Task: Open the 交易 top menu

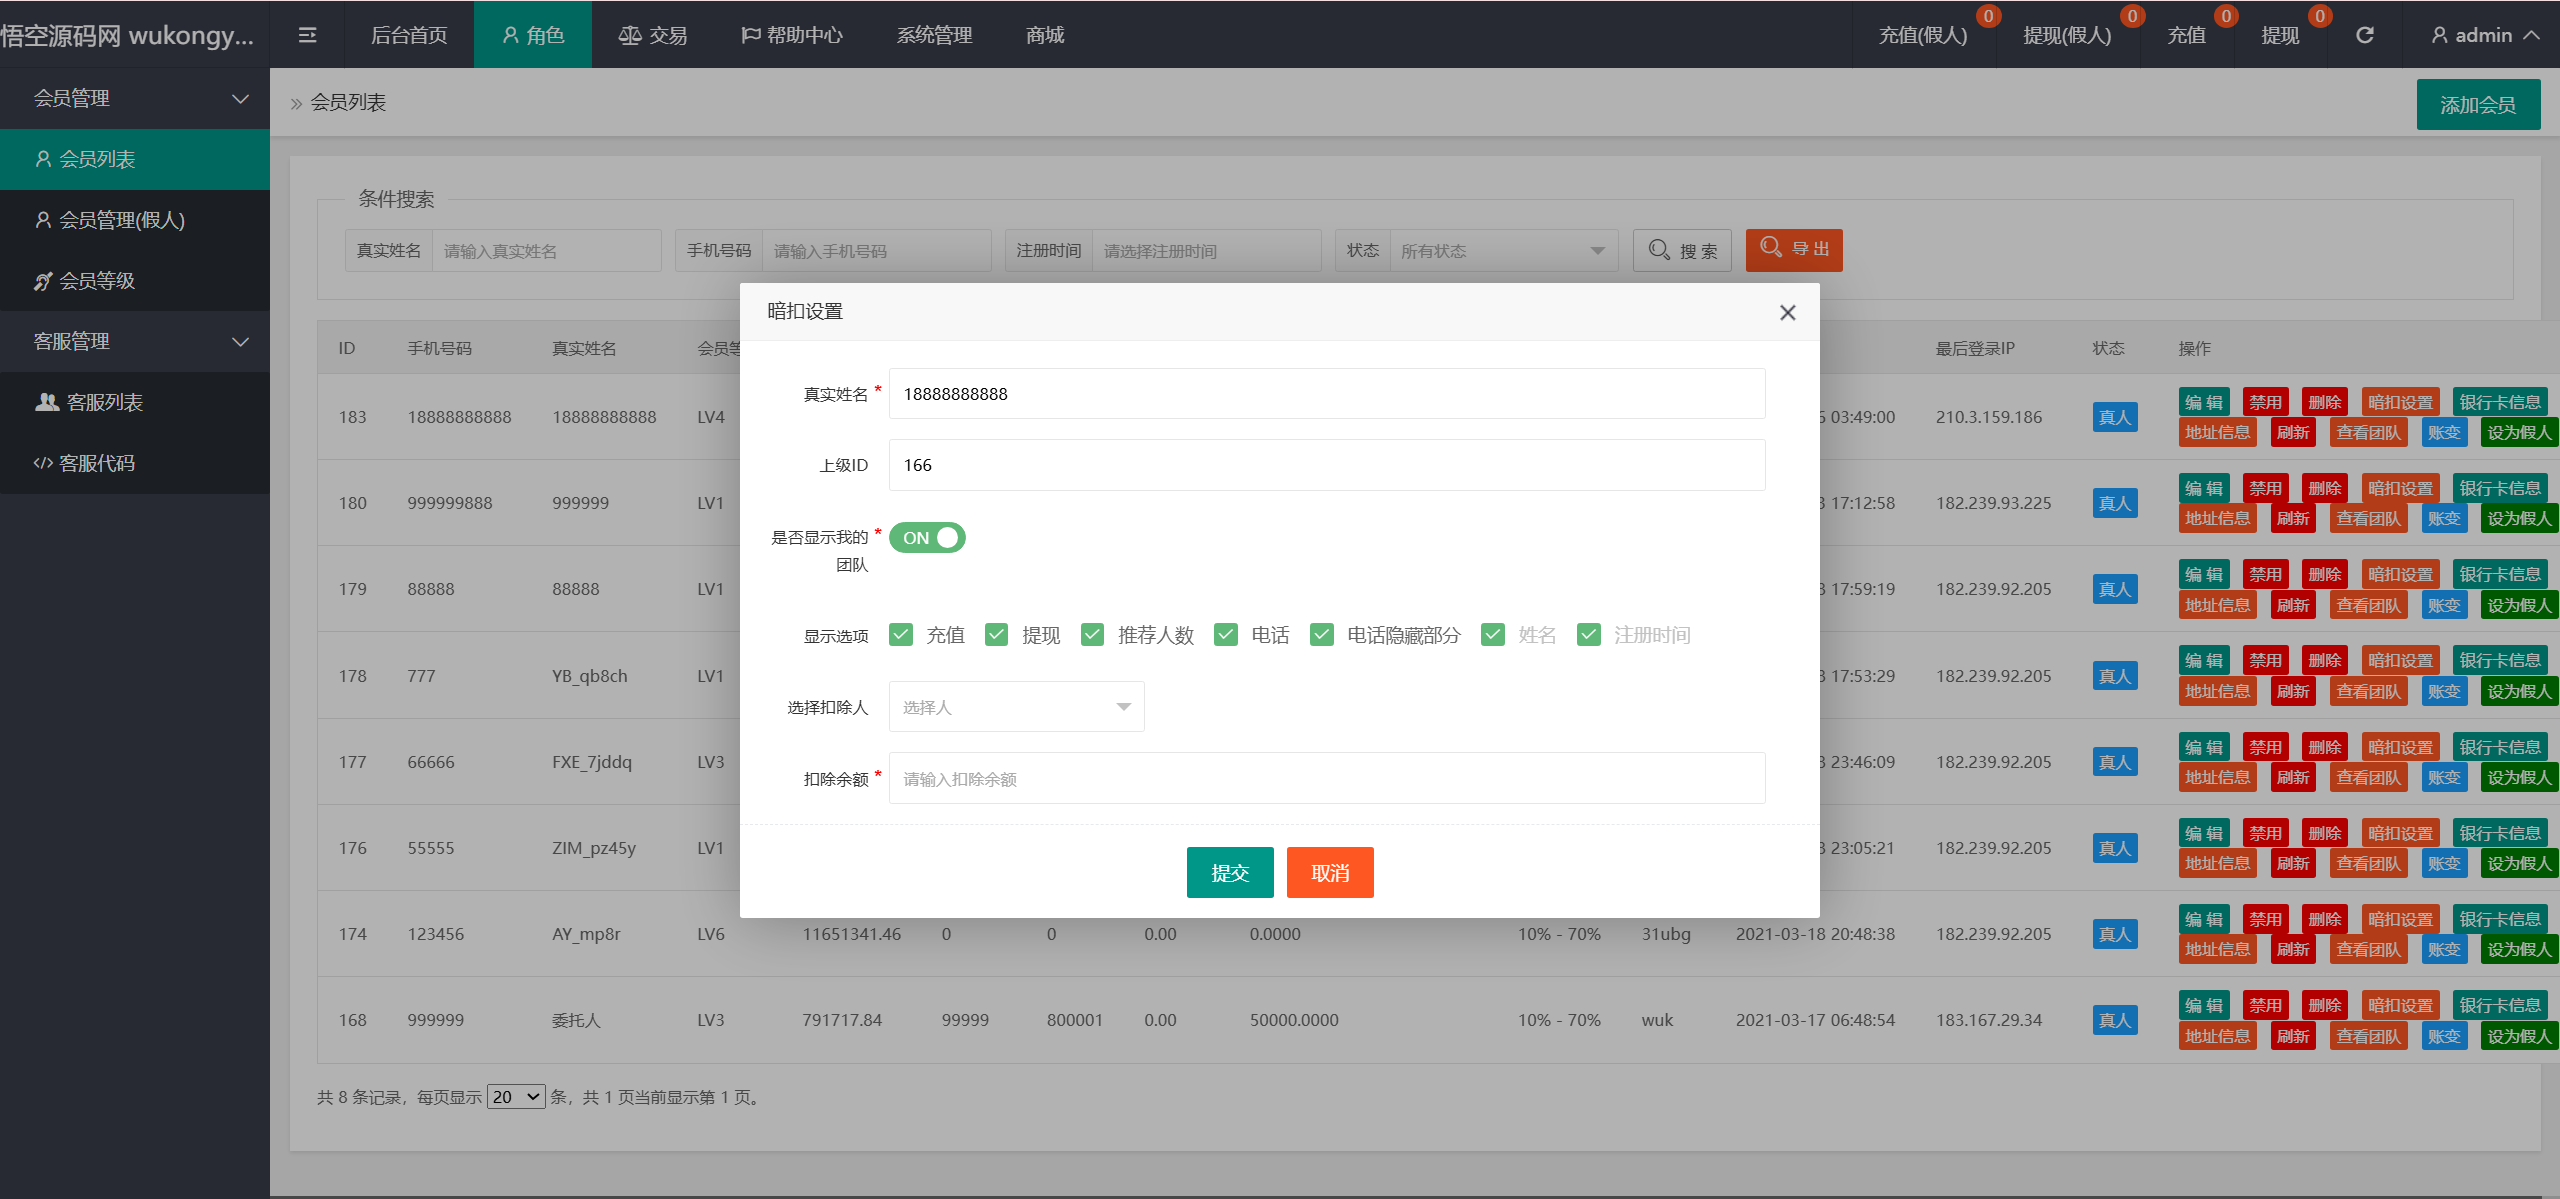Action: pos(653,35)
